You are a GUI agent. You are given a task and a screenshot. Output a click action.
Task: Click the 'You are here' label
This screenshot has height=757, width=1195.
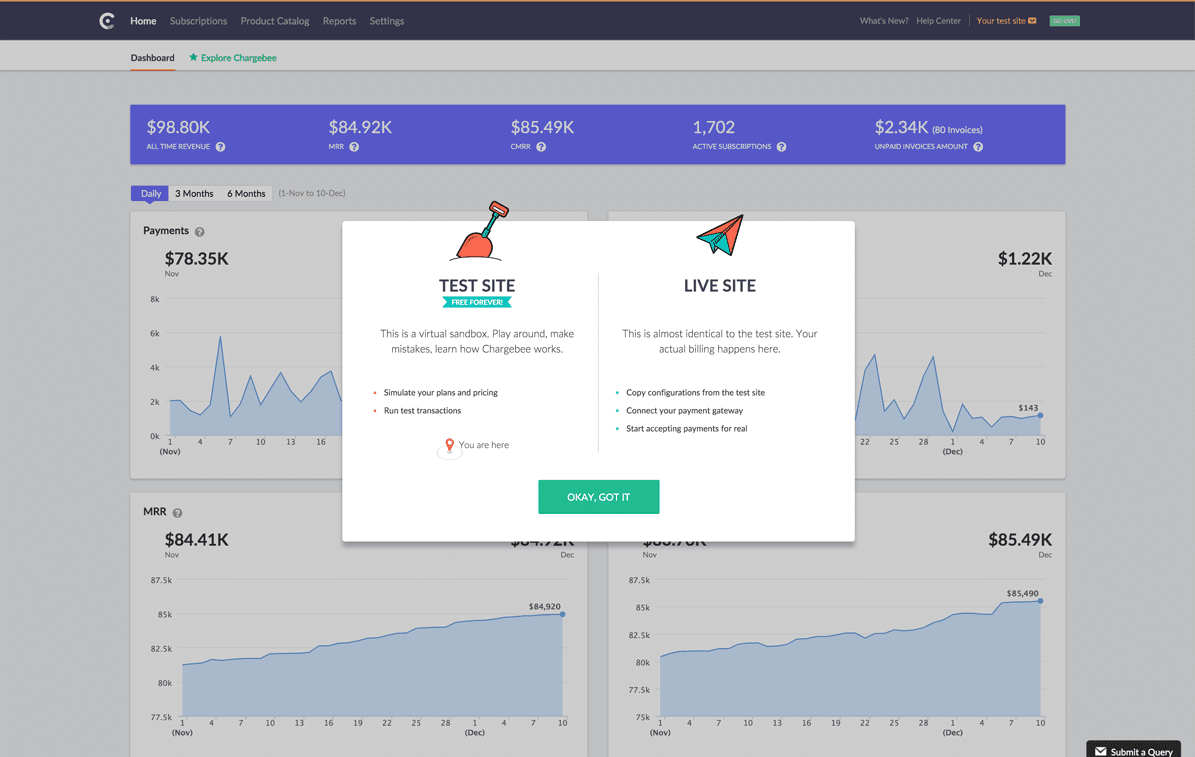pyautogui.click(x=484, y=445)
